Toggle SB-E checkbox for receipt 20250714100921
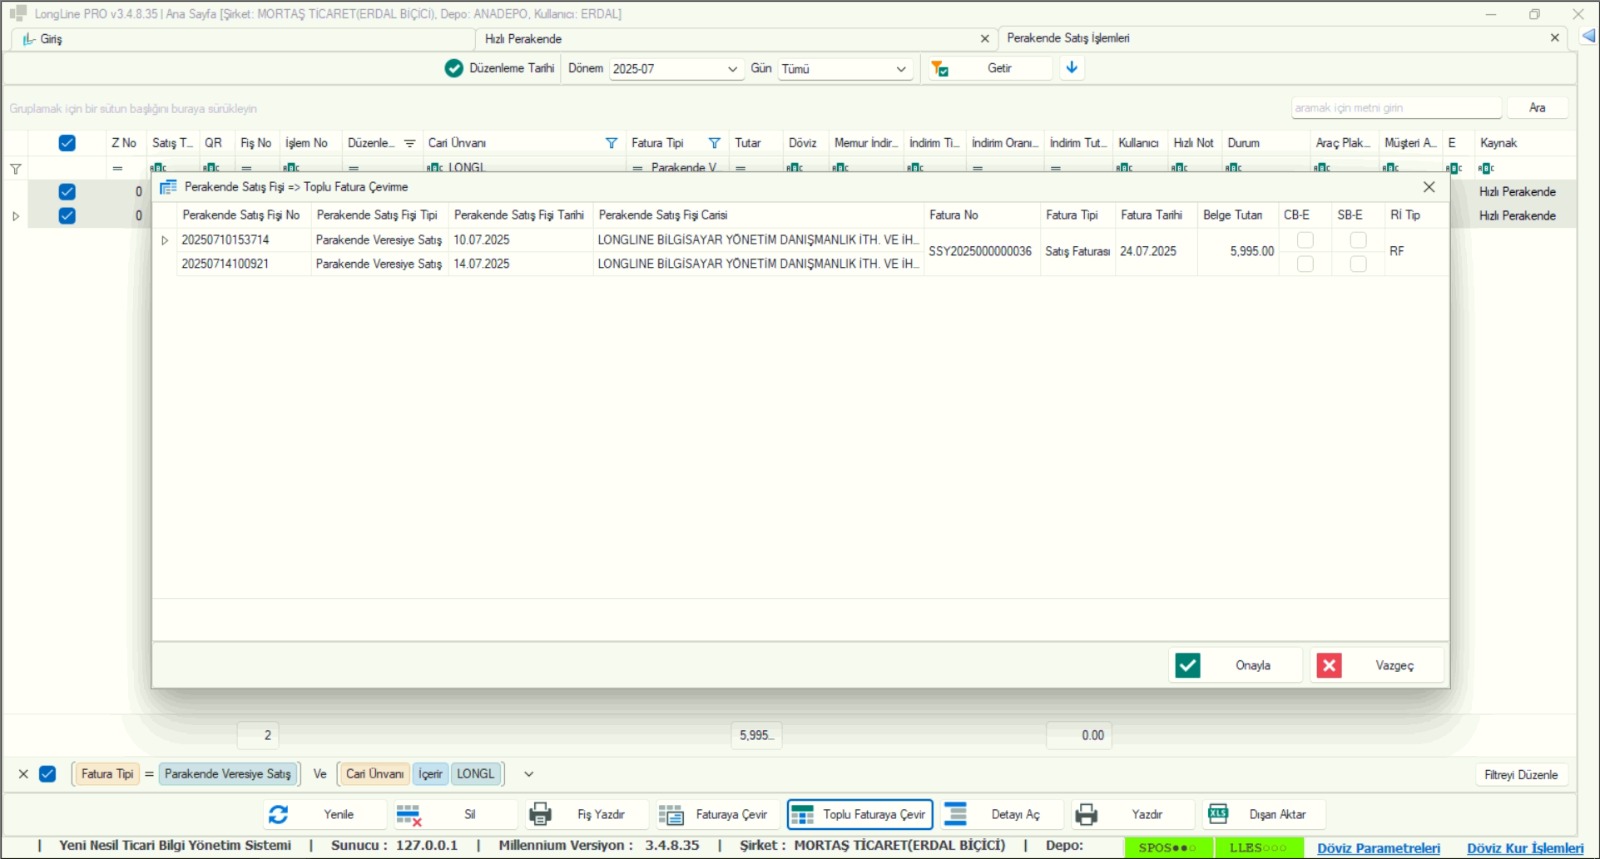This screenshot has height=859, width=1600. (1358, 264)
